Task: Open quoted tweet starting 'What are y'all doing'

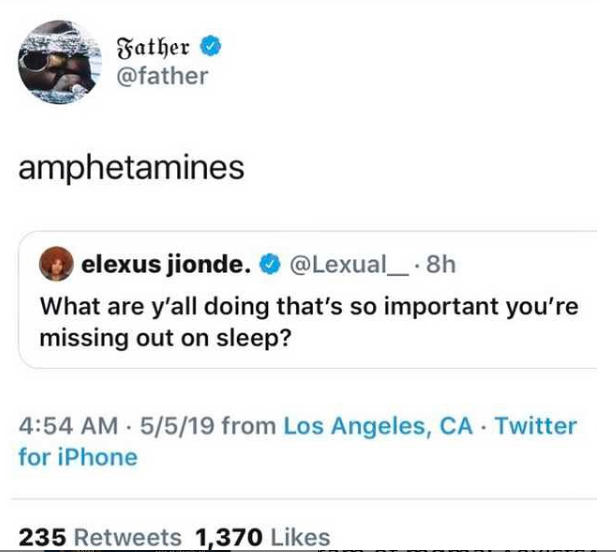Action: 308,306
